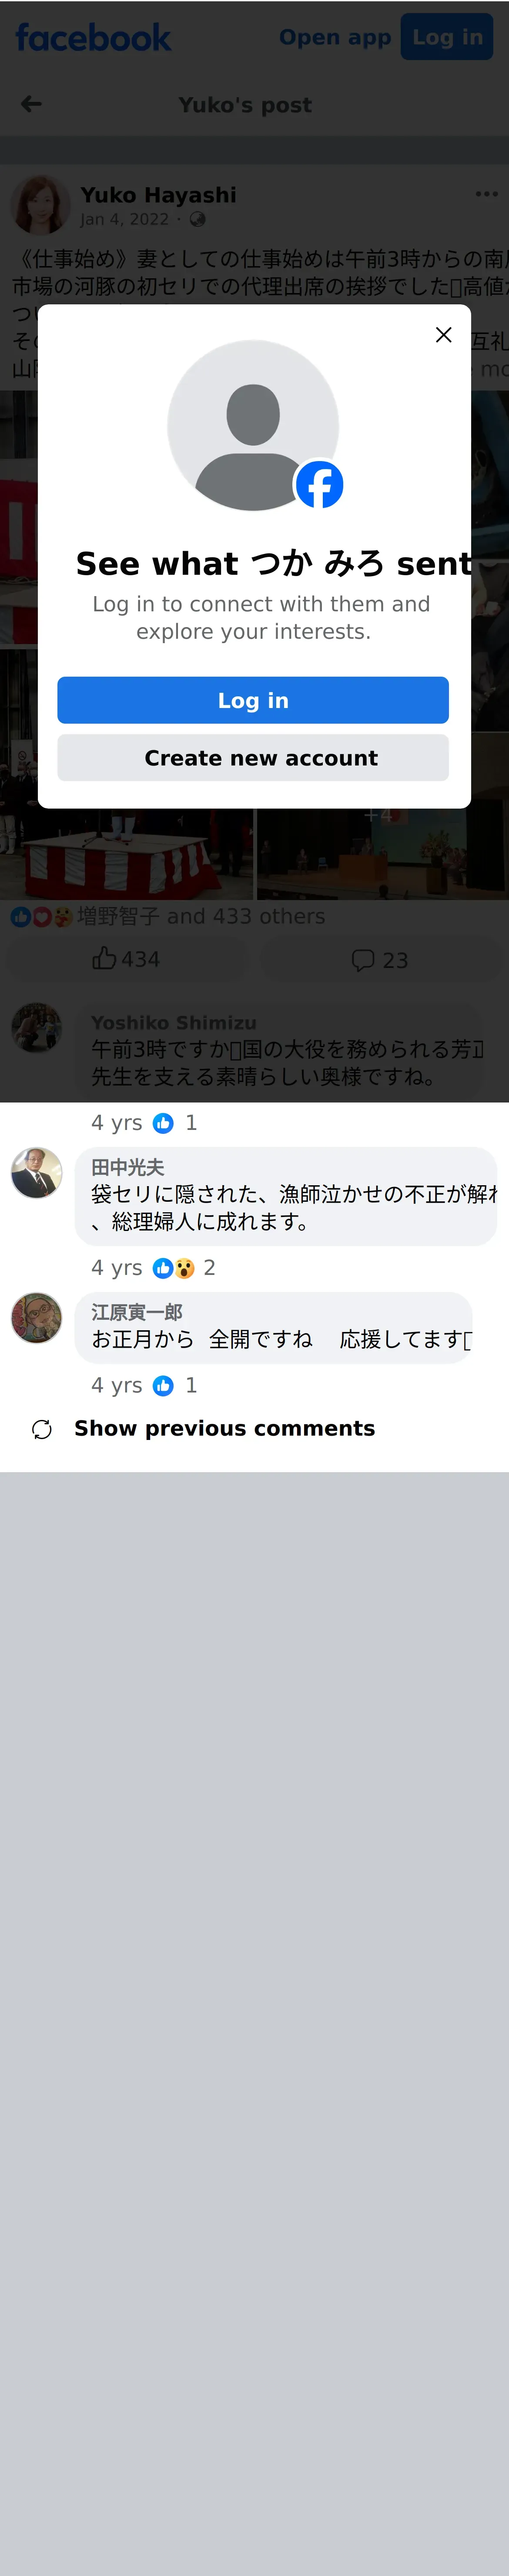Go back using the left arrow
The height and width of the screenshot is (2576, 509).
point(31,104)
